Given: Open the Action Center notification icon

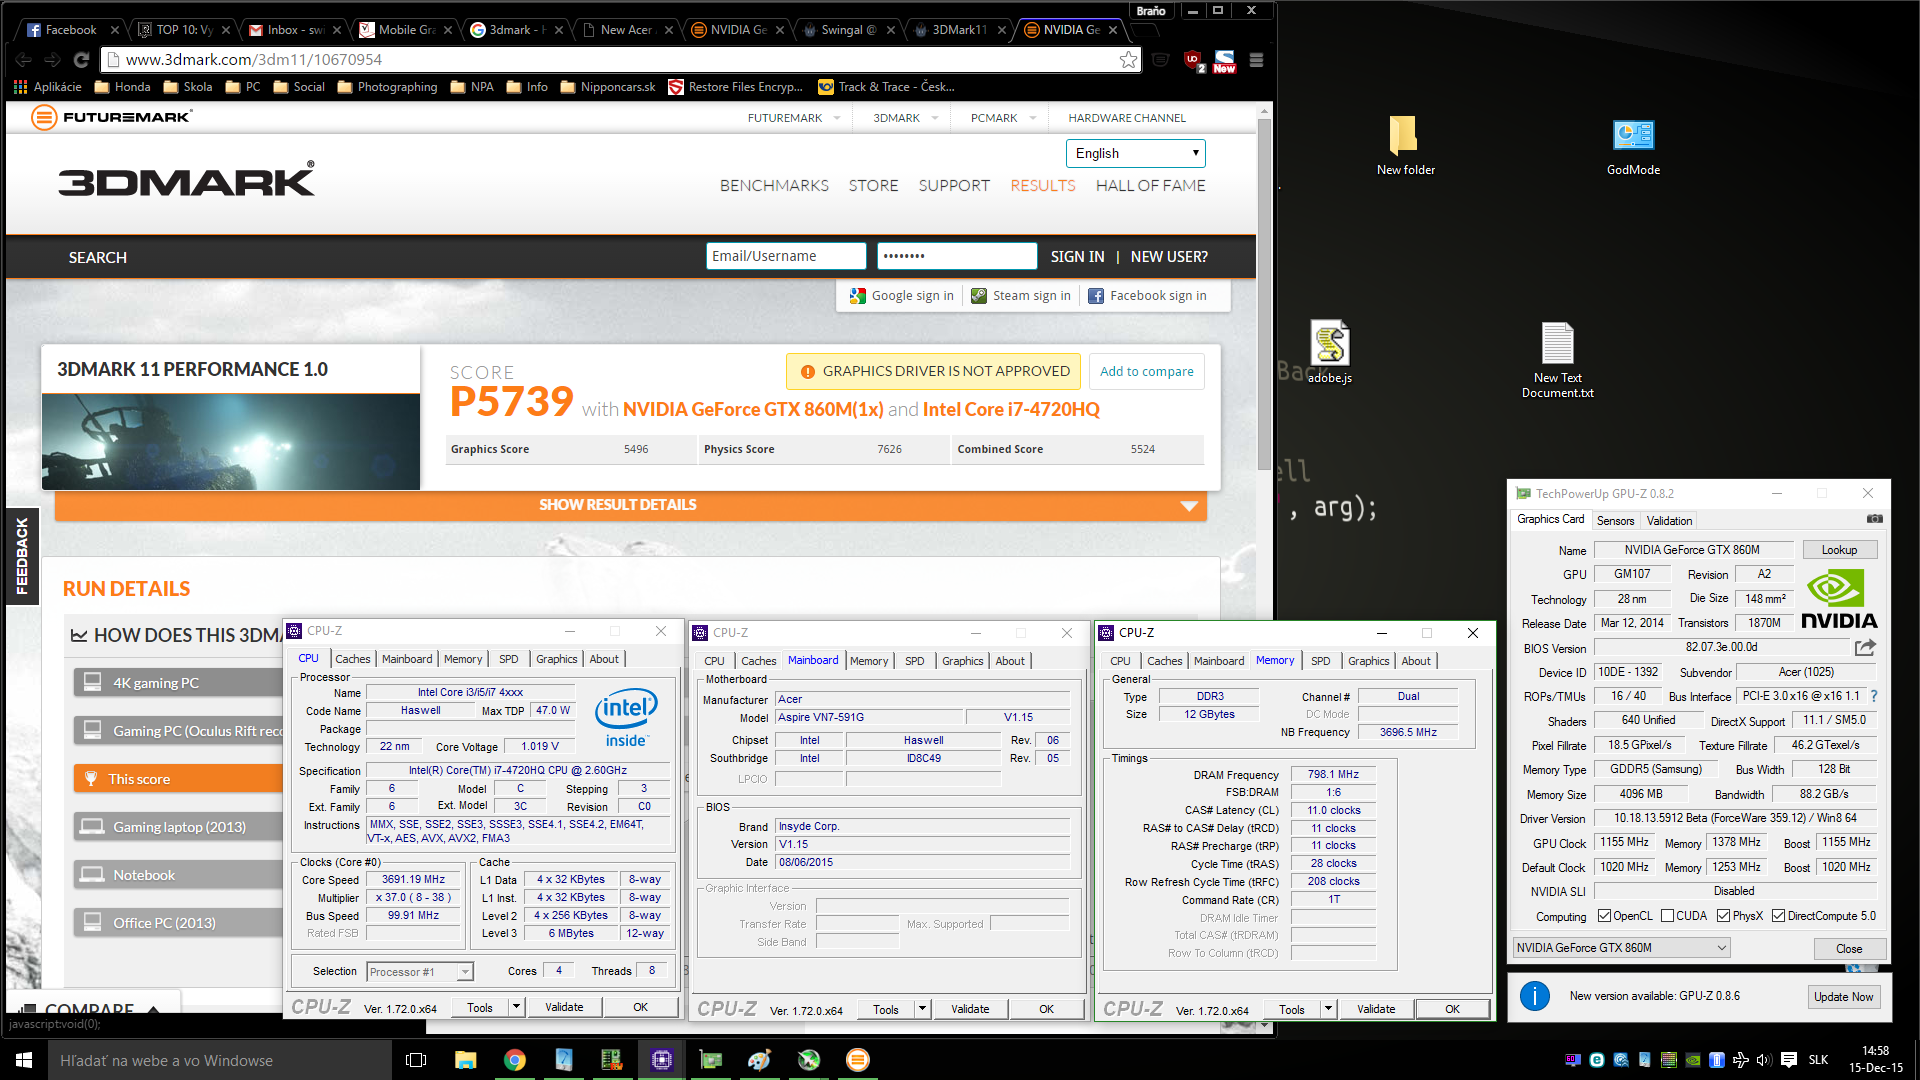Looking at the screenshot, I should (1789, 1060).
